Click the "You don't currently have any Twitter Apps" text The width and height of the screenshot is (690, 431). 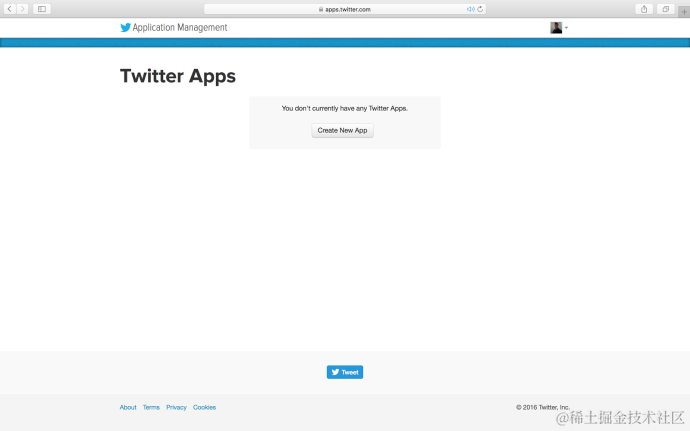click(x=345, y=108)
